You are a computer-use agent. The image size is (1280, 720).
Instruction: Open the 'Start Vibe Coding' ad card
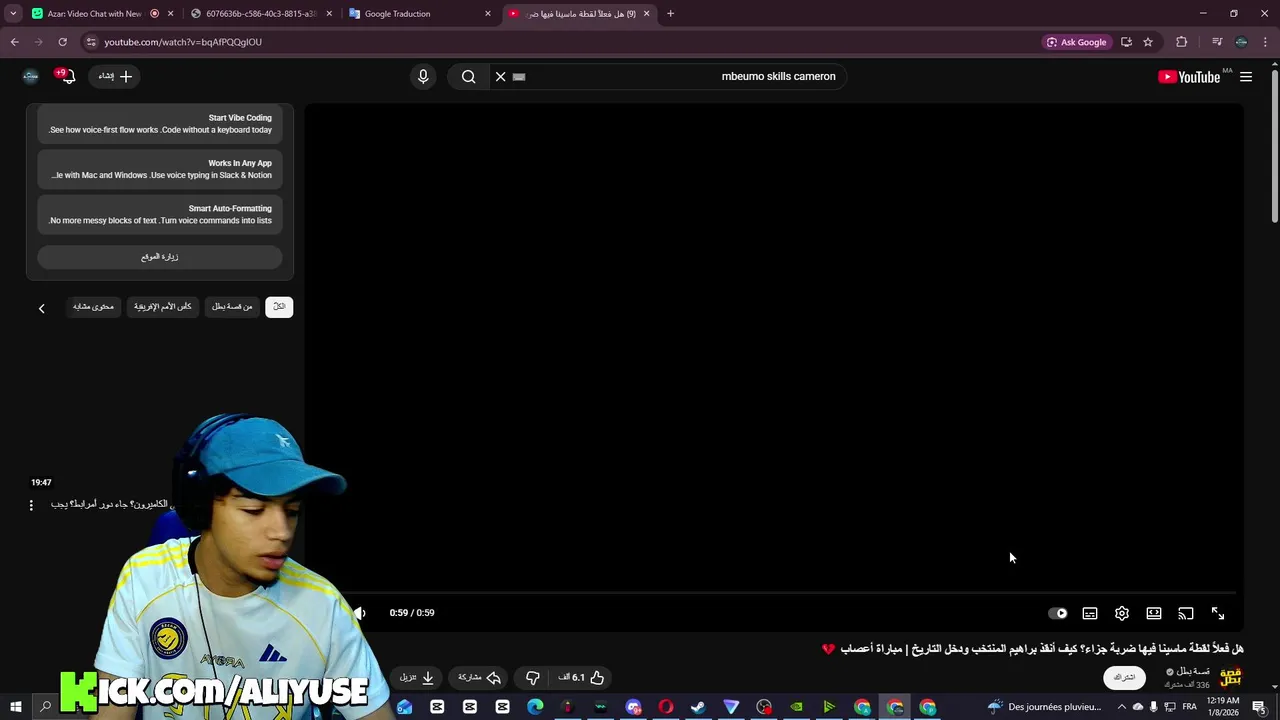pyautogui.click(x=160, y=124)
